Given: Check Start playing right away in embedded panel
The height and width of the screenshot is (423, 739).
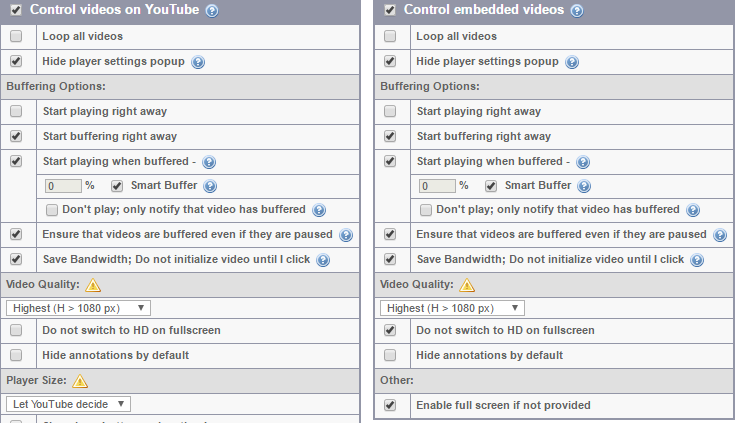Looking at the screenshot, I should tap(390, 111).
